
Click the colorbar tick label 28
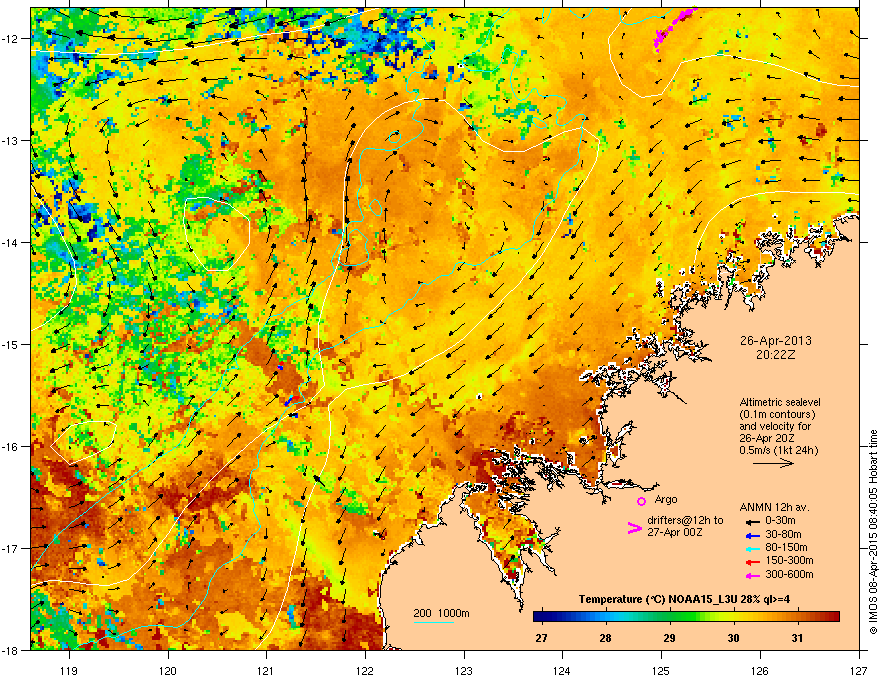(606, 638)
